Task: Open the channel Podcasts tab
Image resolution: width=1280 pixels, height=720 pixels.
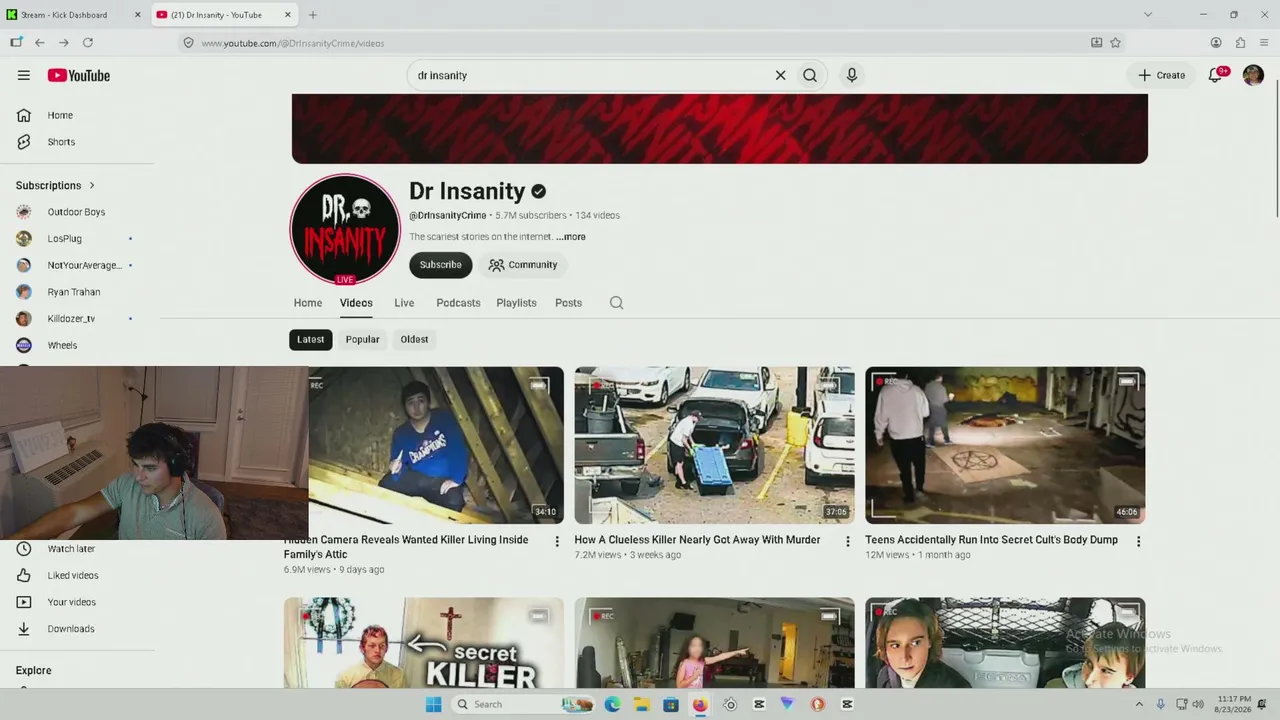Action: tap(458, 303)
